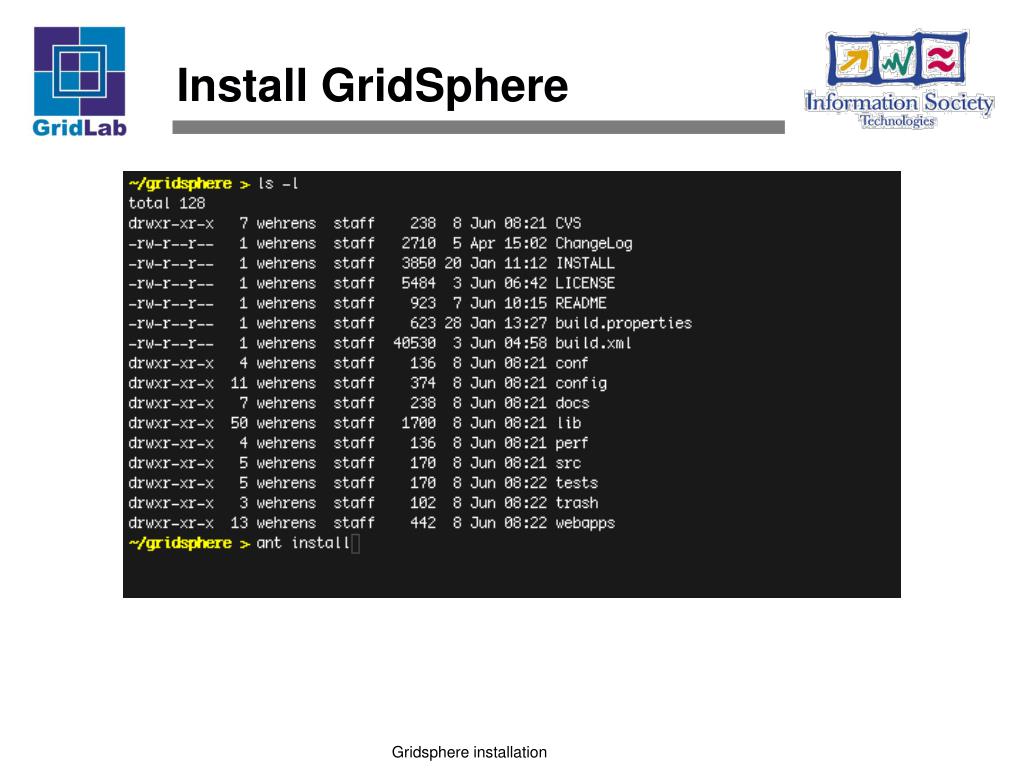Click the 442 size of webapps directory
Image resolution: width=1024 pixels, height=768 pixels.
point(423,523)
